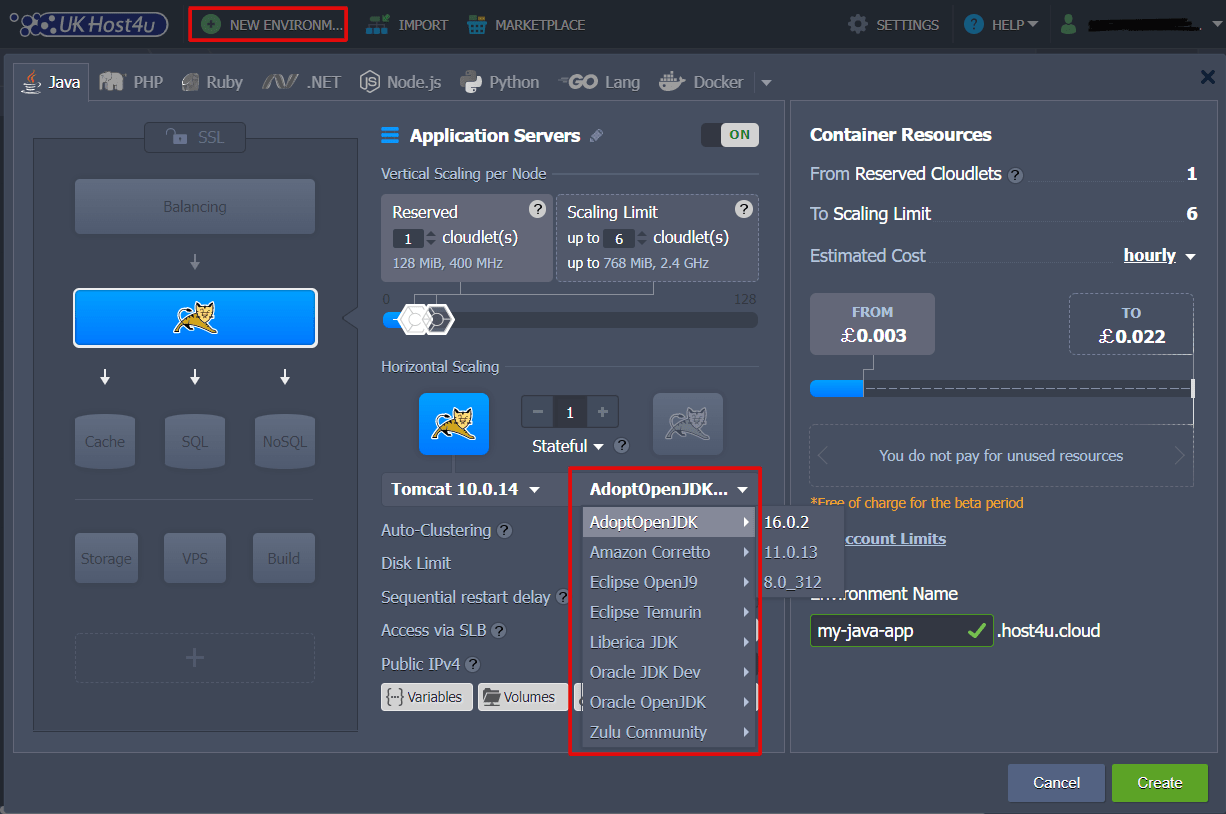Click the Docker whale icon
This screenshot has height=814, width=1226.
click(672, 81)
